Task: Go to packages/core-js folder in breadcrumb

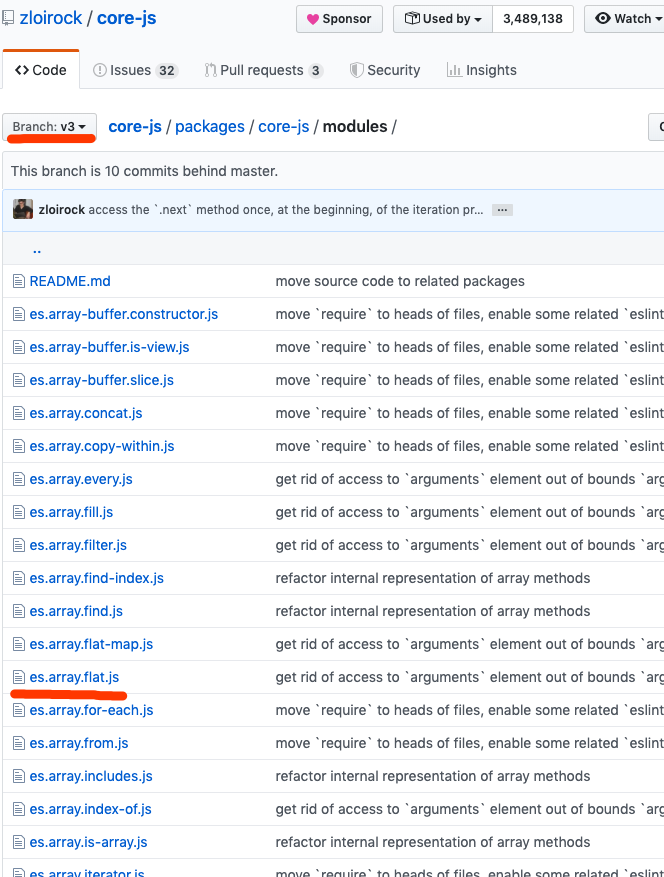Action: tap(284, 126)
